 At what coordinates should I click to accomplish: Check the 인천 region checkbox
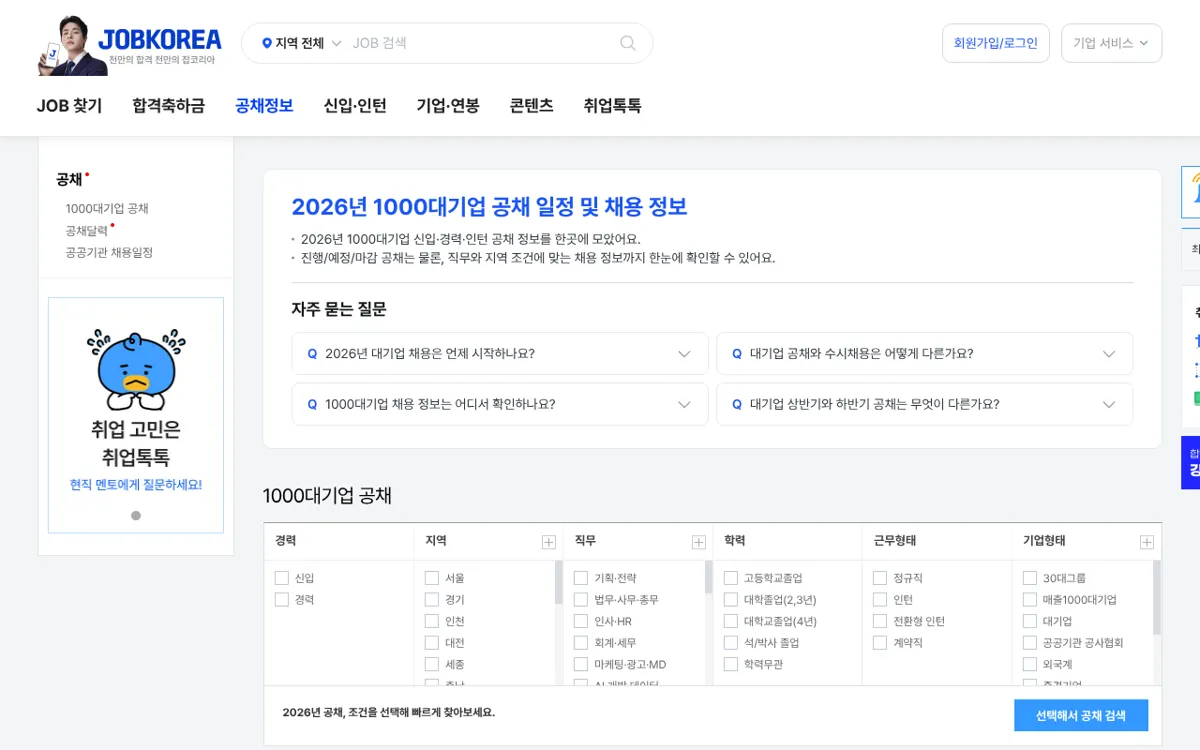[x=432, y=621]
